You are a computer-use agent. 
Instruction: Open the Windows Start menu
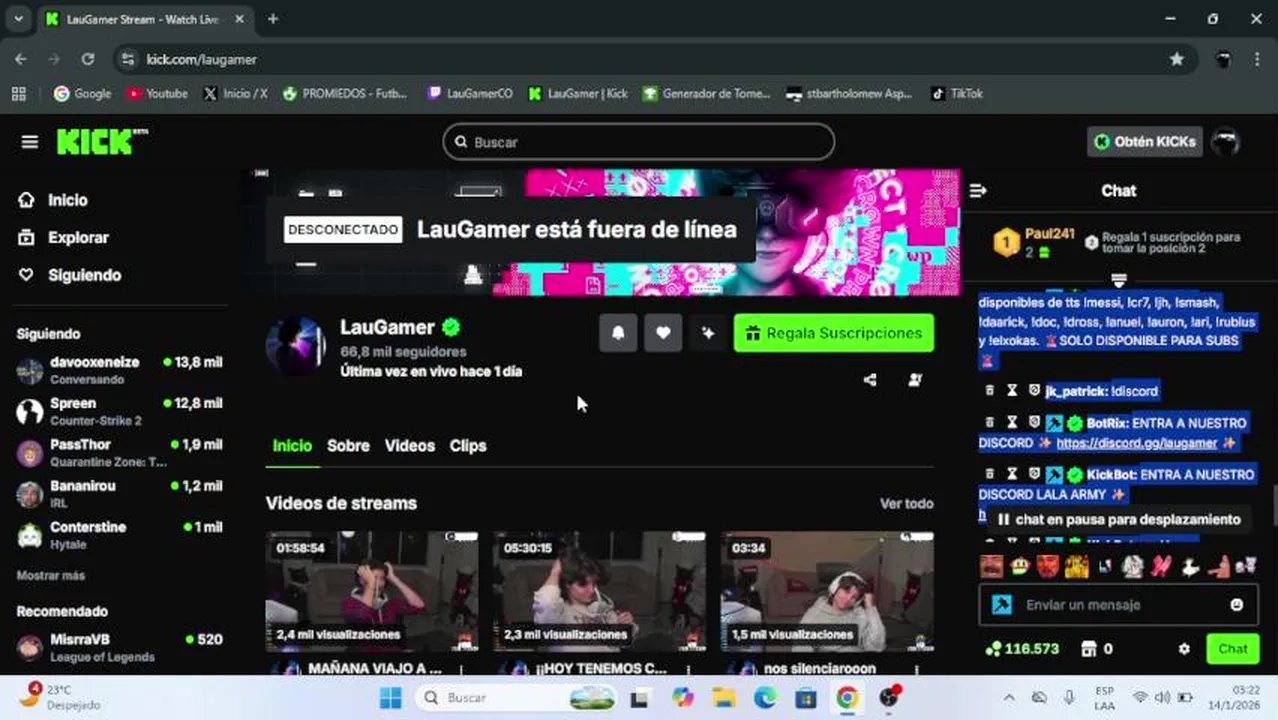click(390, 697)
